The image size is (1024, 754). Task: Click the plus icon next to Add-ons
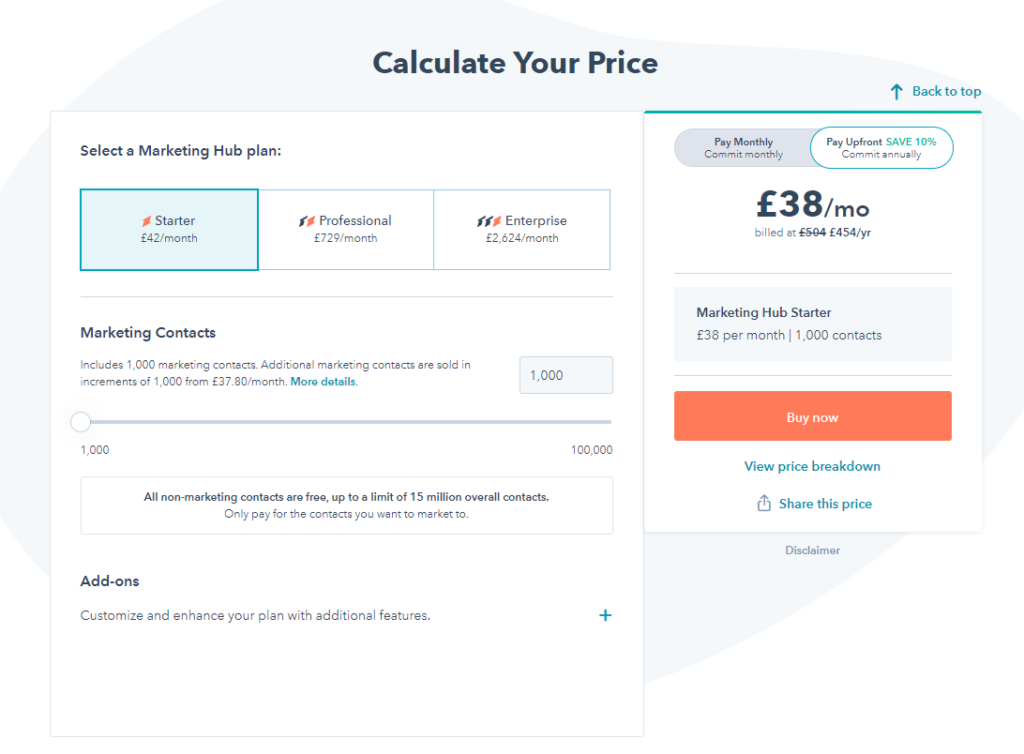click(x=605, y=615)
